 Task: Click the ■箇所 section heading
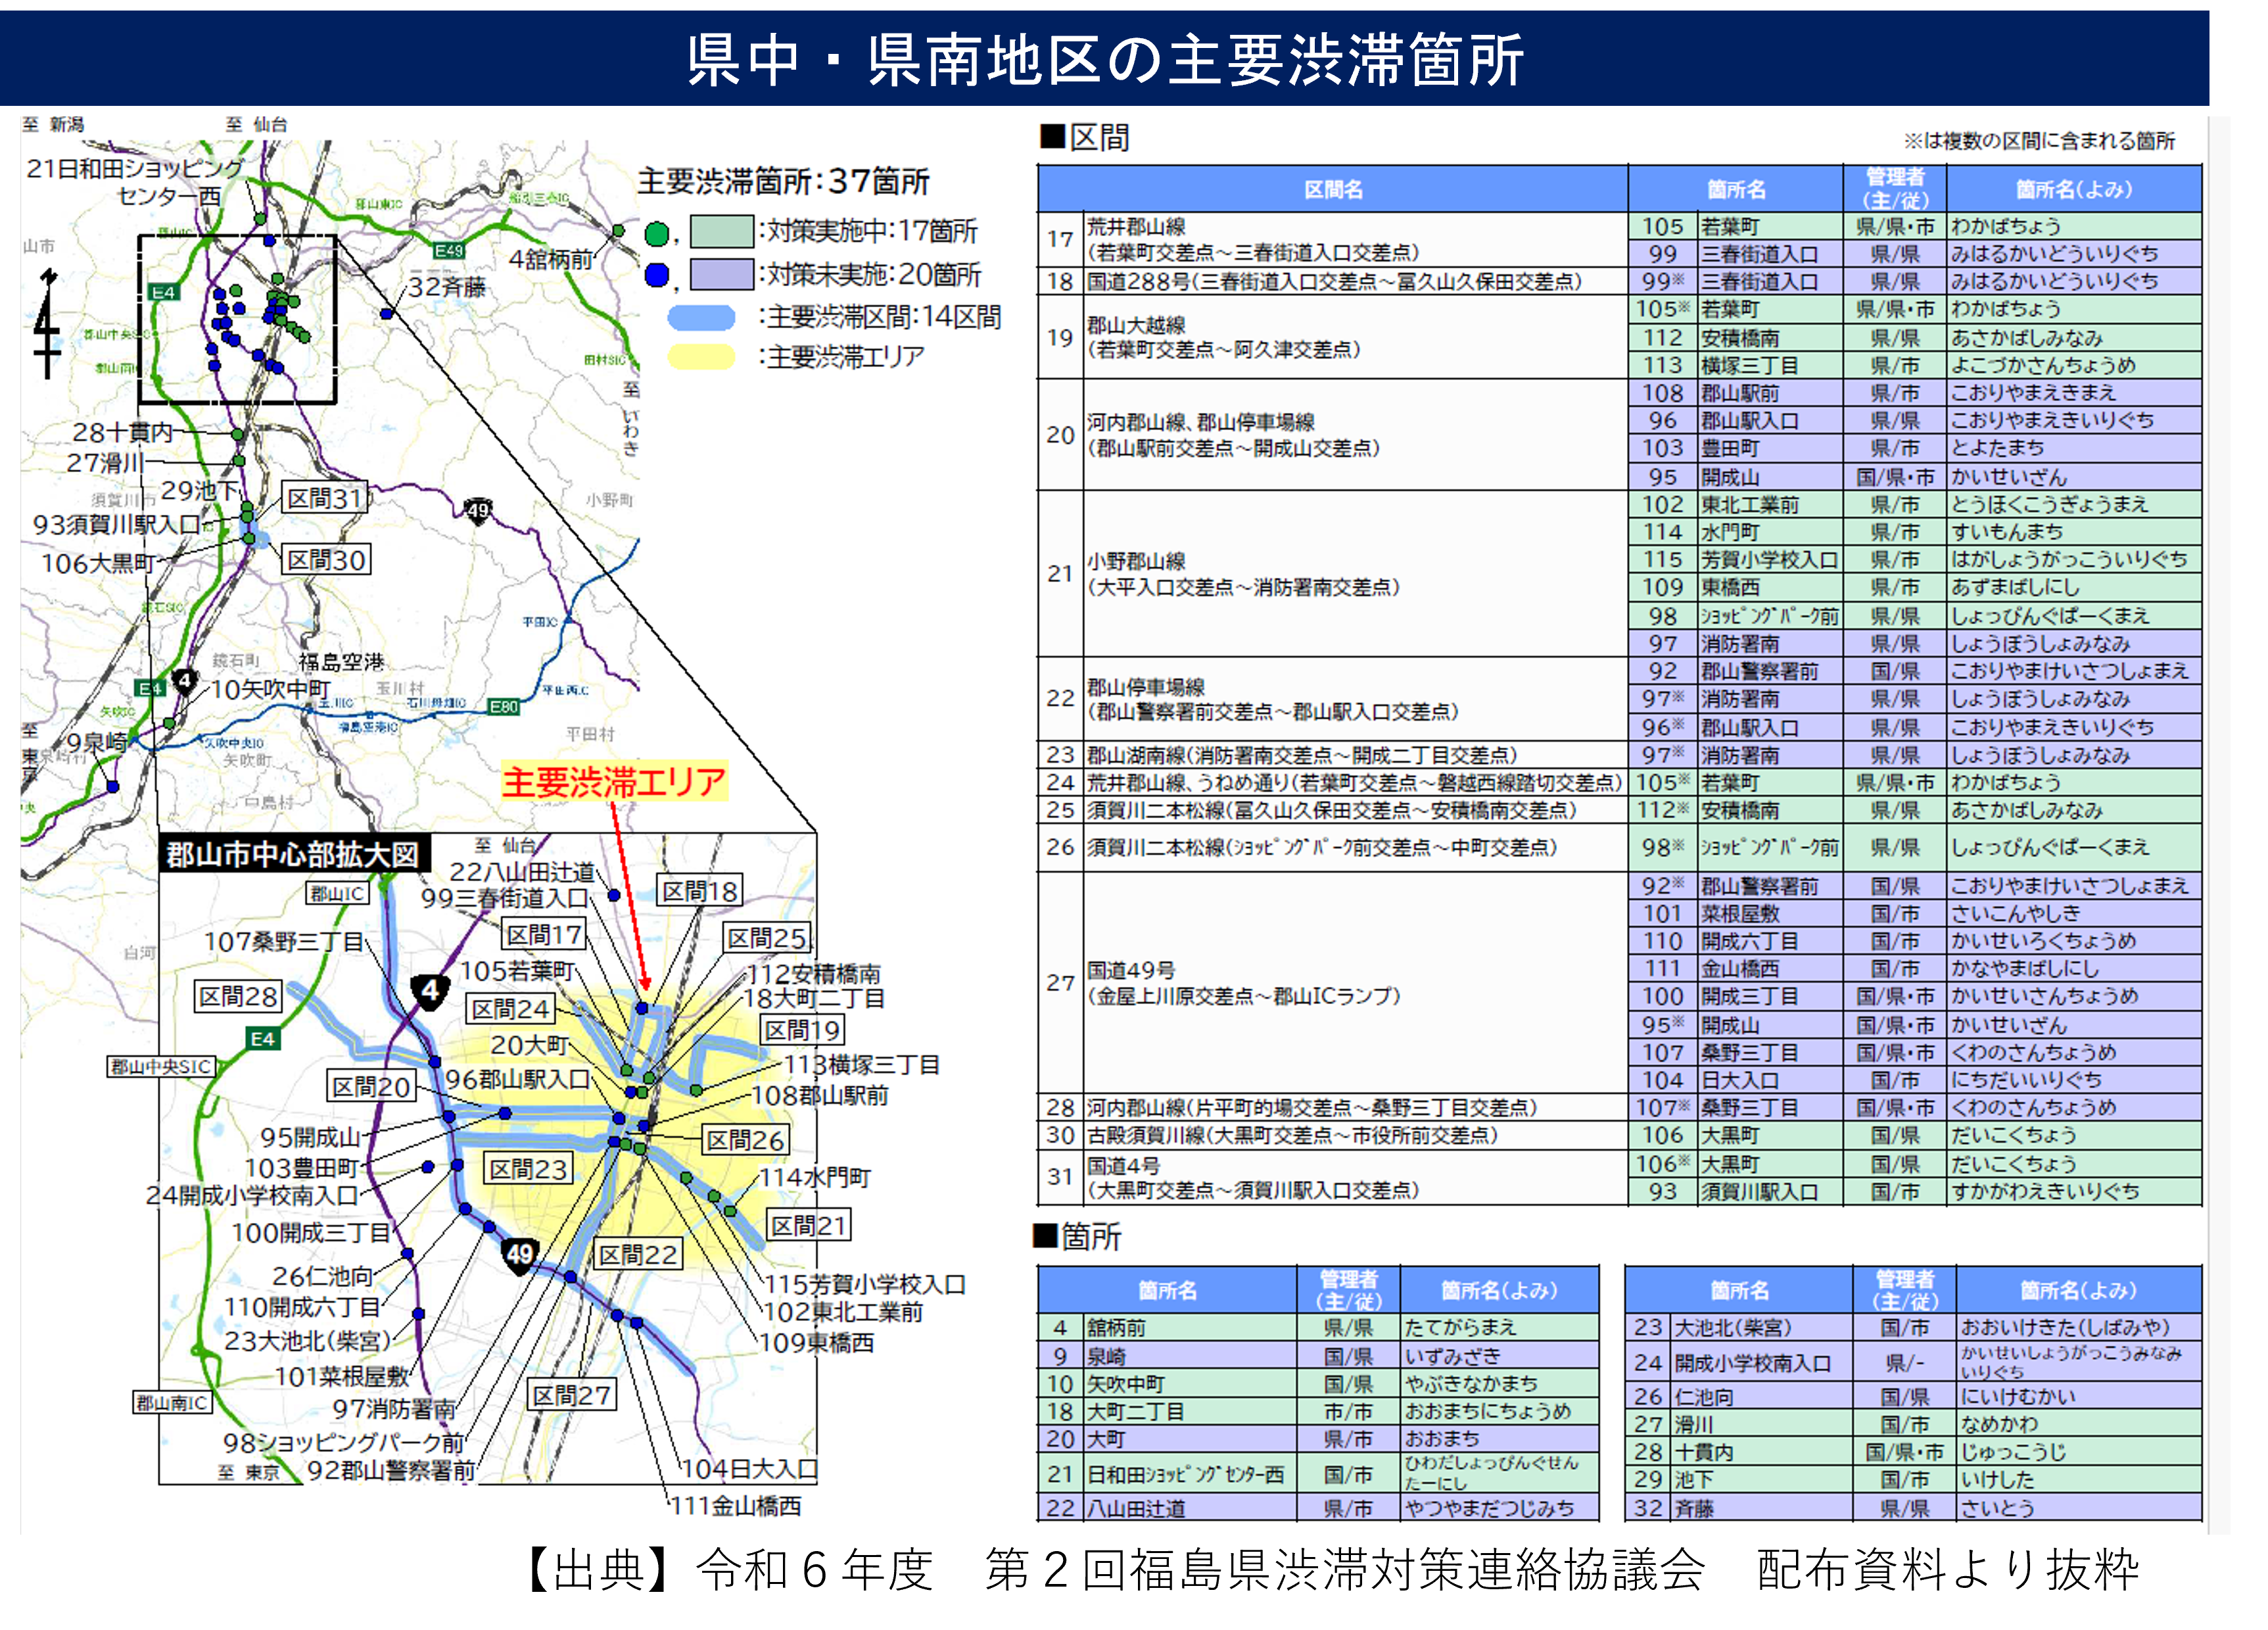click(x=1078, y=1237)
